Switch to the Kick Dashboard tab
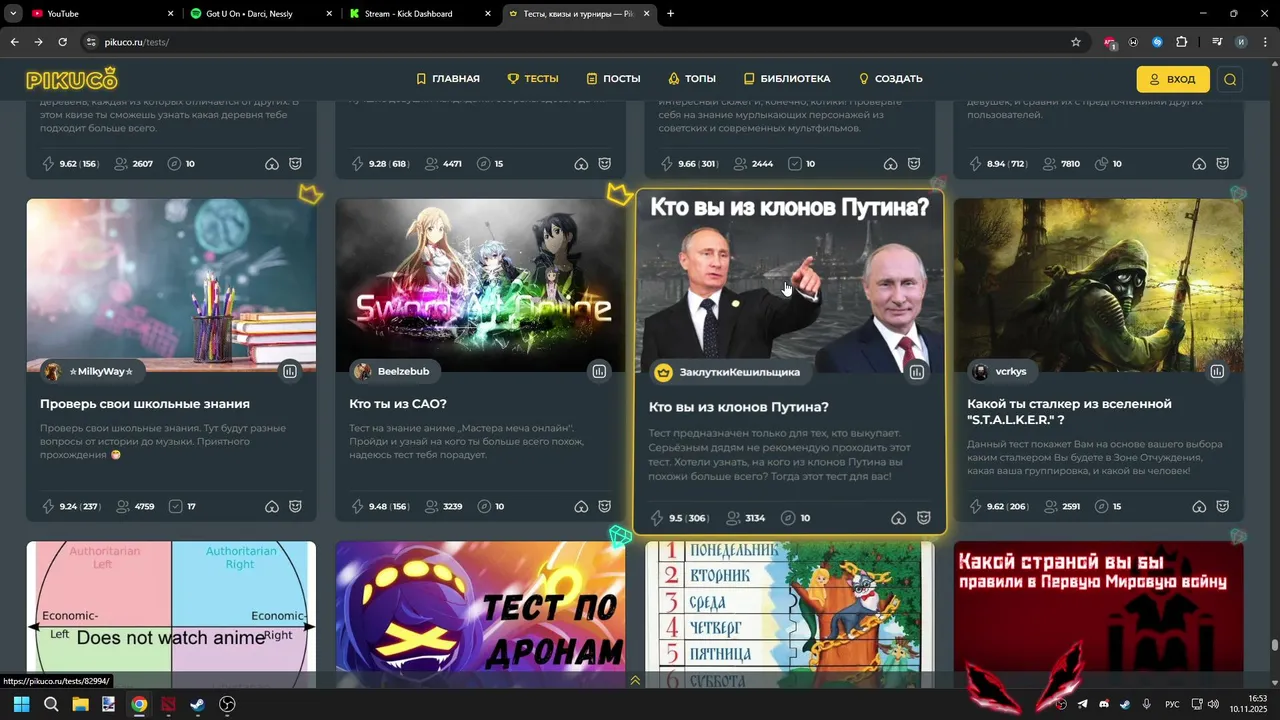 (x=420, y=14)
